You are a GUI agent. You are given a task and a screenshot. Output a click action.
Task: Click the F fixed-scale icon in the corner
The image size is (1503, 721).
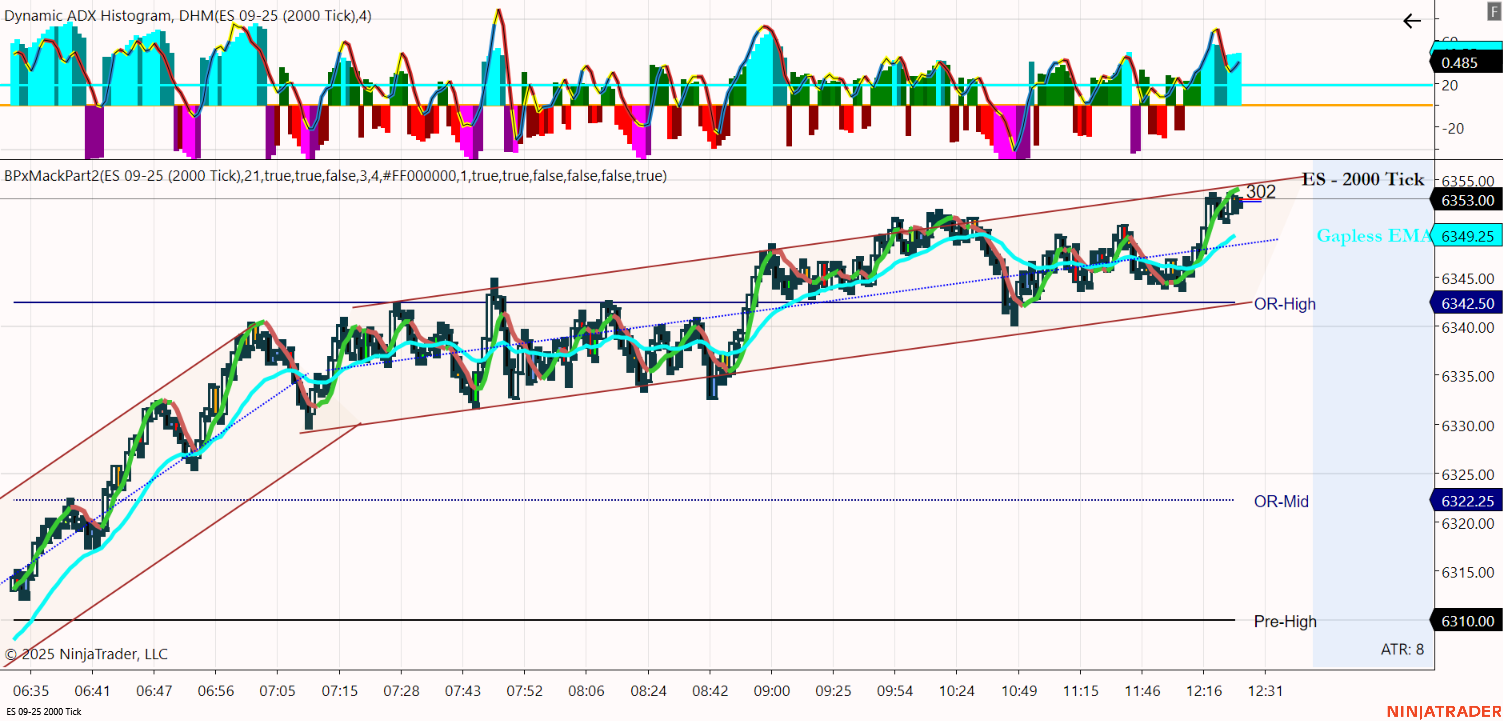click(1494, 10)
